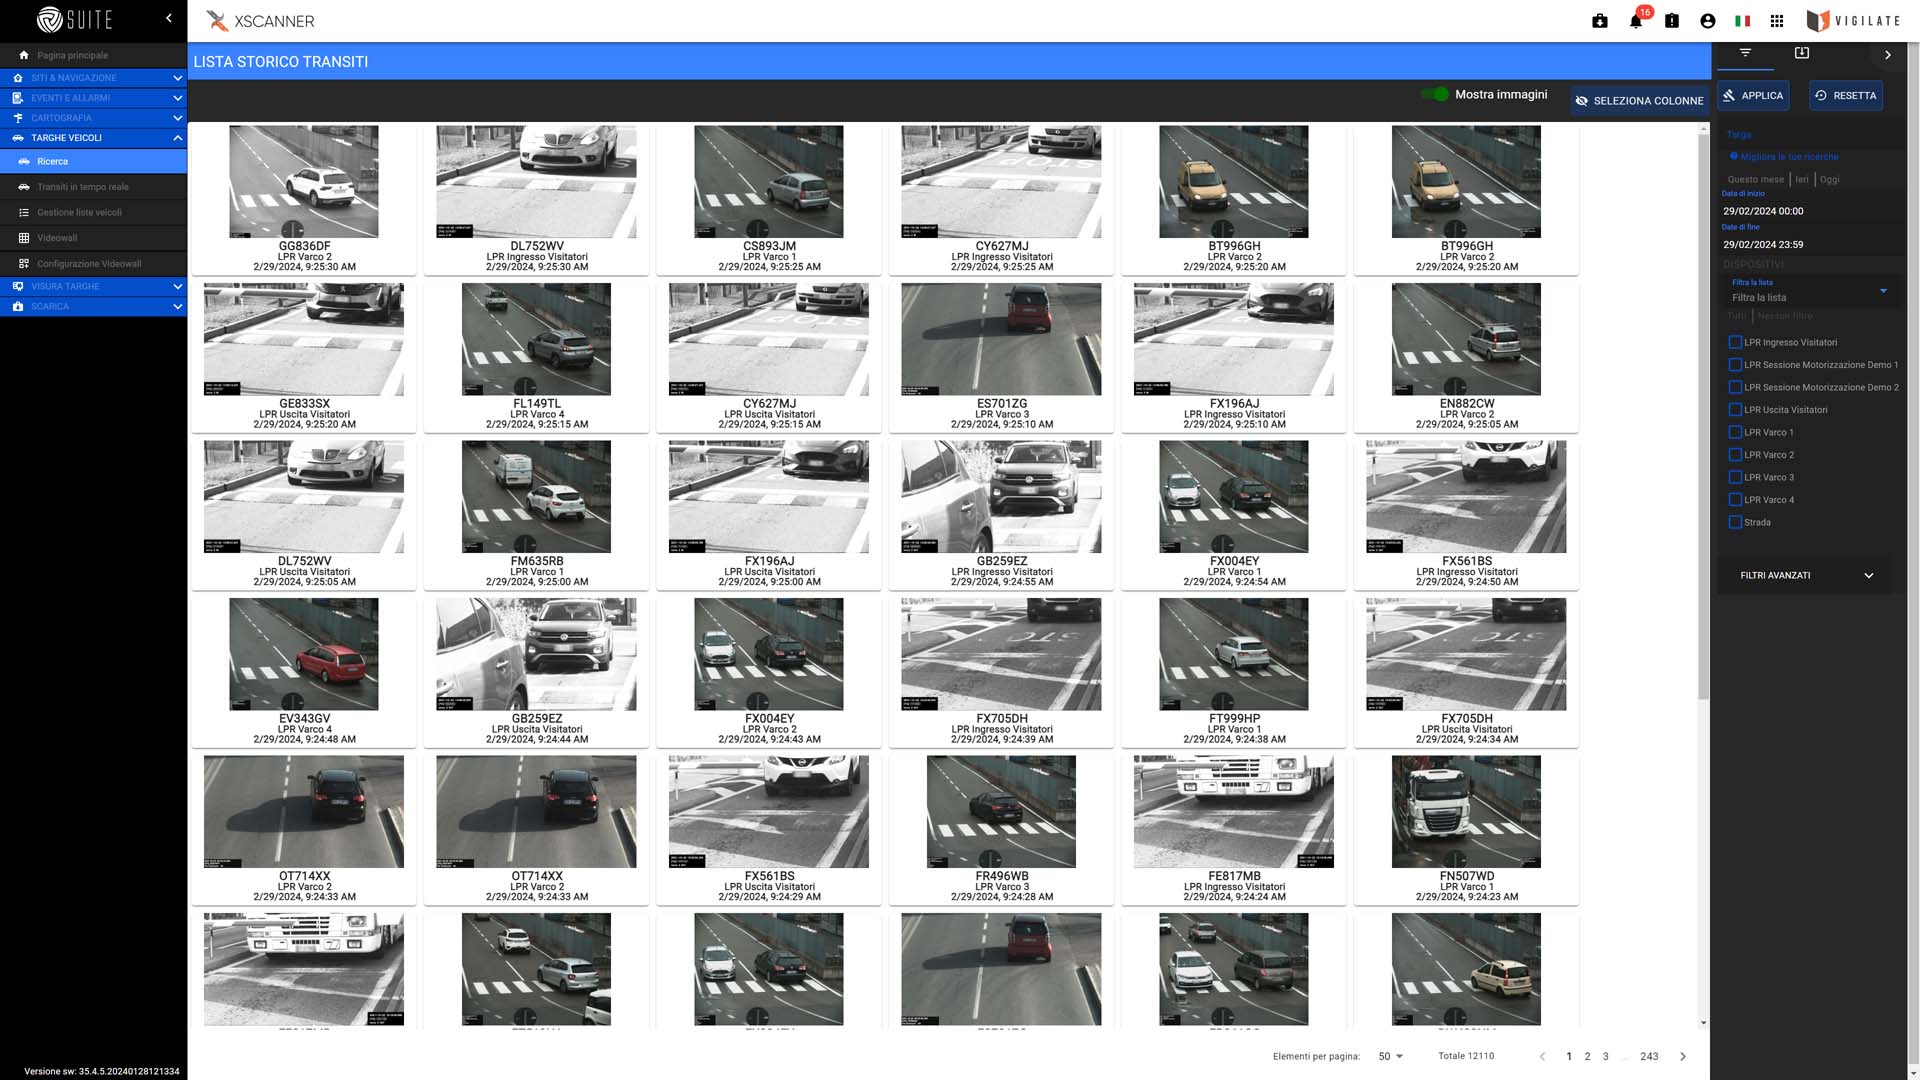1920x1080 pixels.
Task: Open Transiti in tempo reale
Action: [93, 187]
